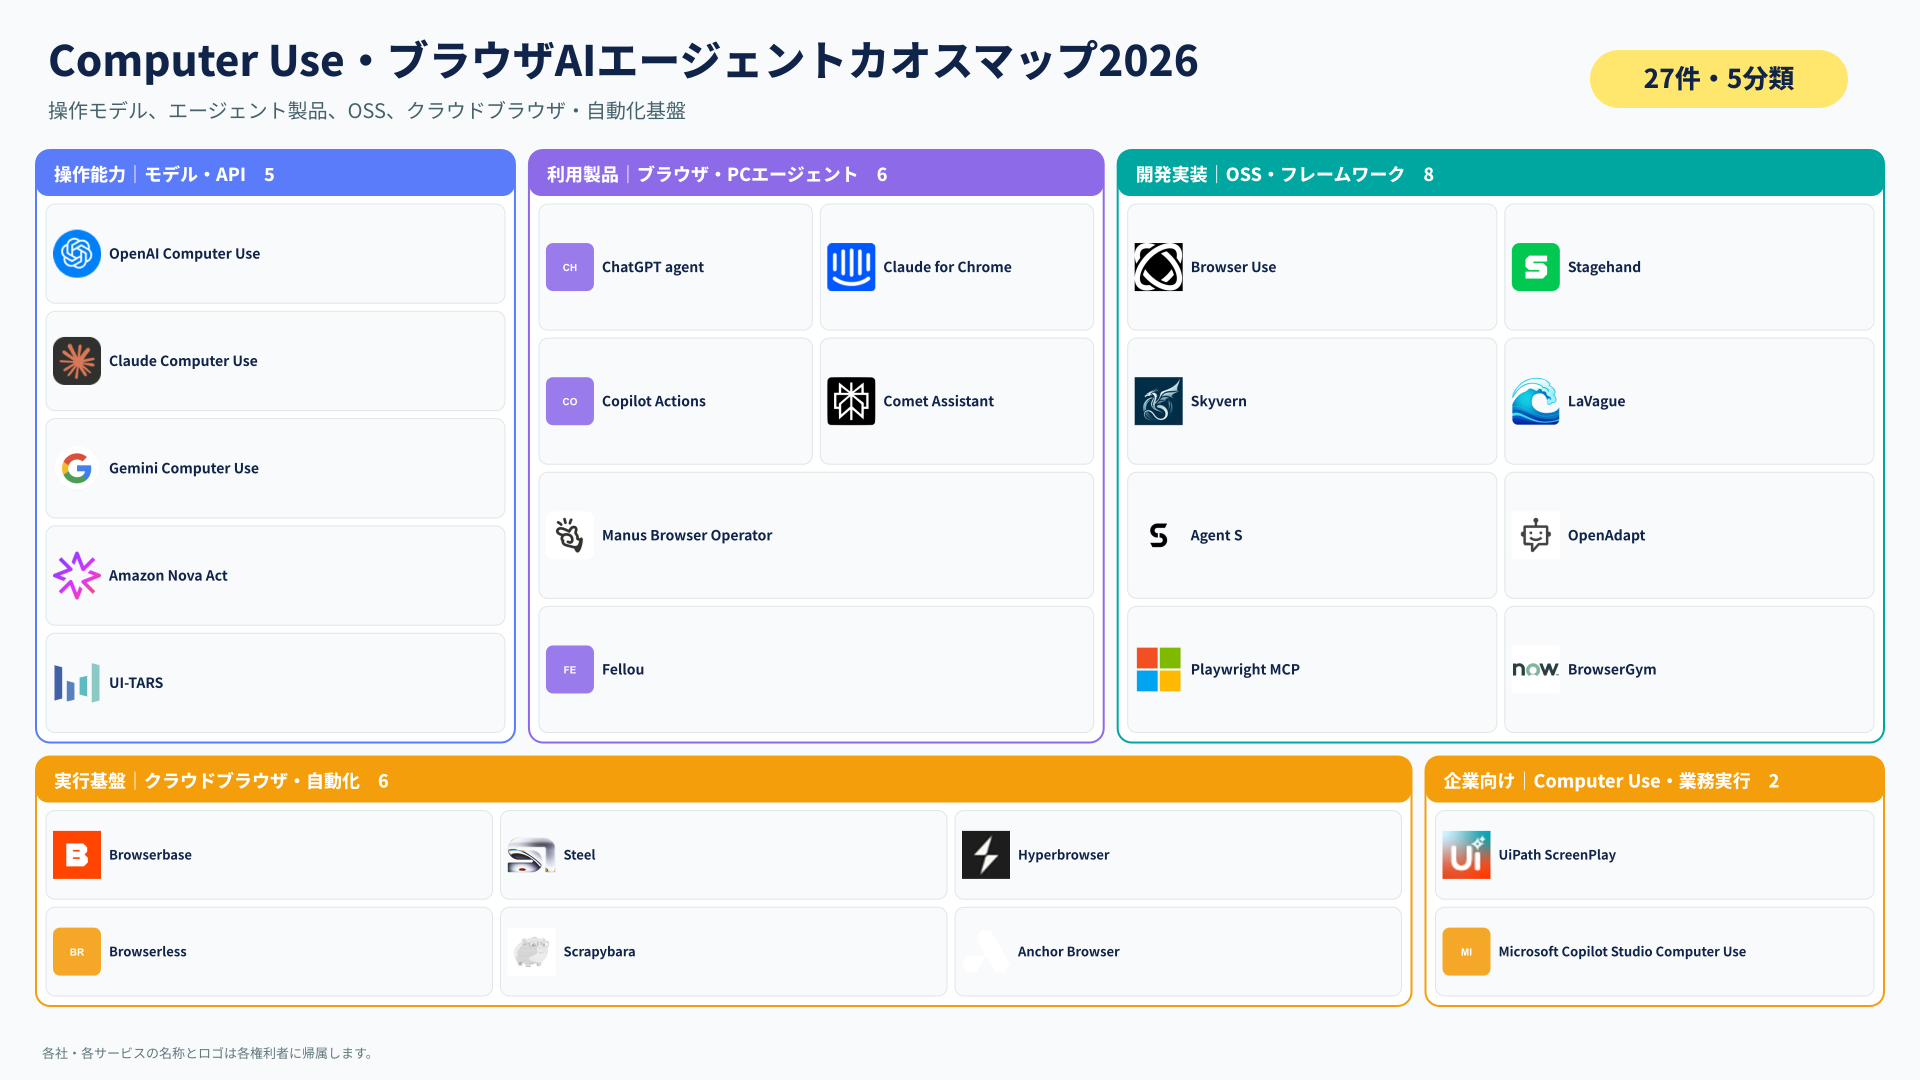Click the Copilot Actions CO icon
This screenshot has width=1920, height=1080.
[x=570, y=401]
